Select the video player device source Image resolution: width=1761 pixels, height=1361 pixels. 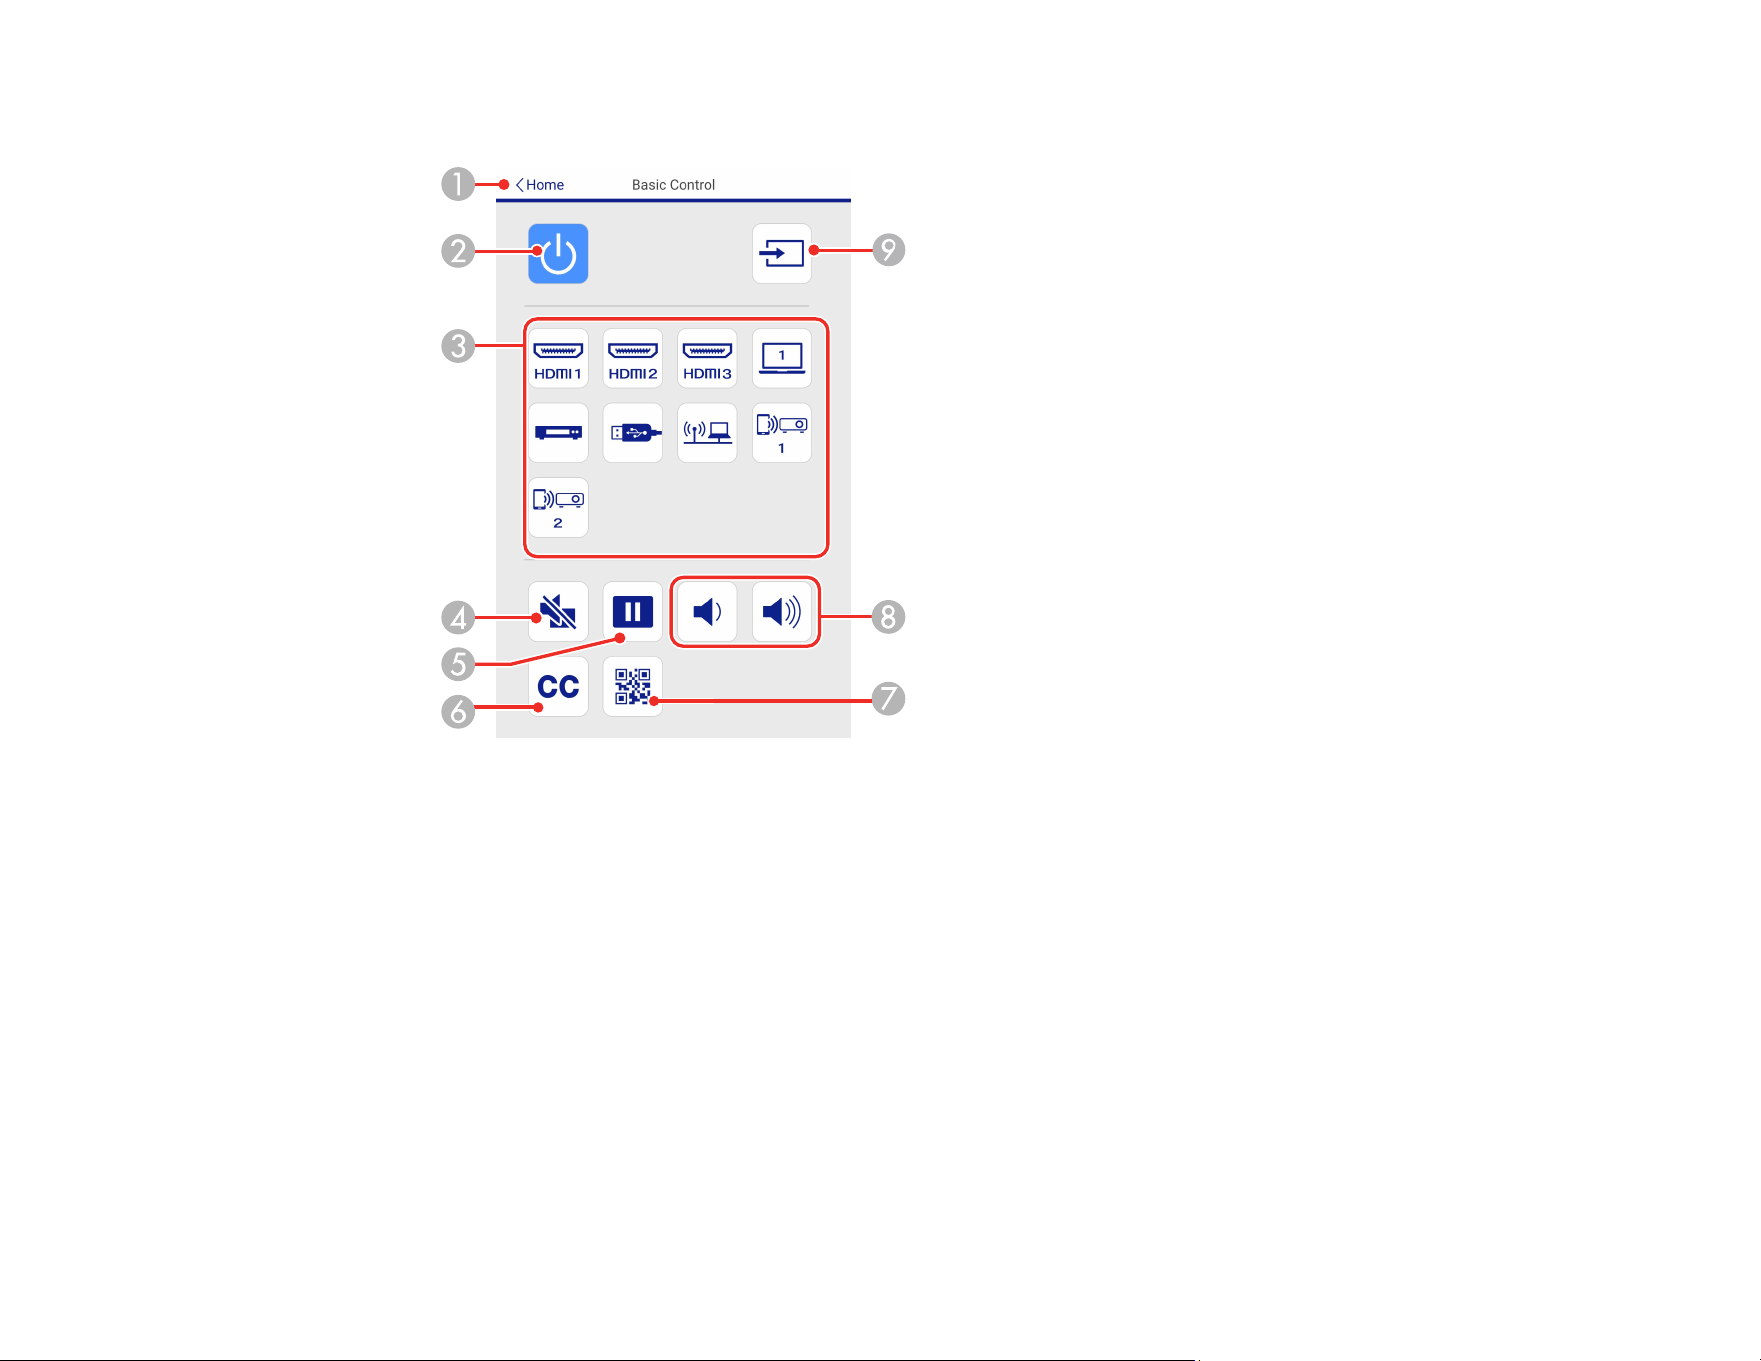tap(558, 433)
